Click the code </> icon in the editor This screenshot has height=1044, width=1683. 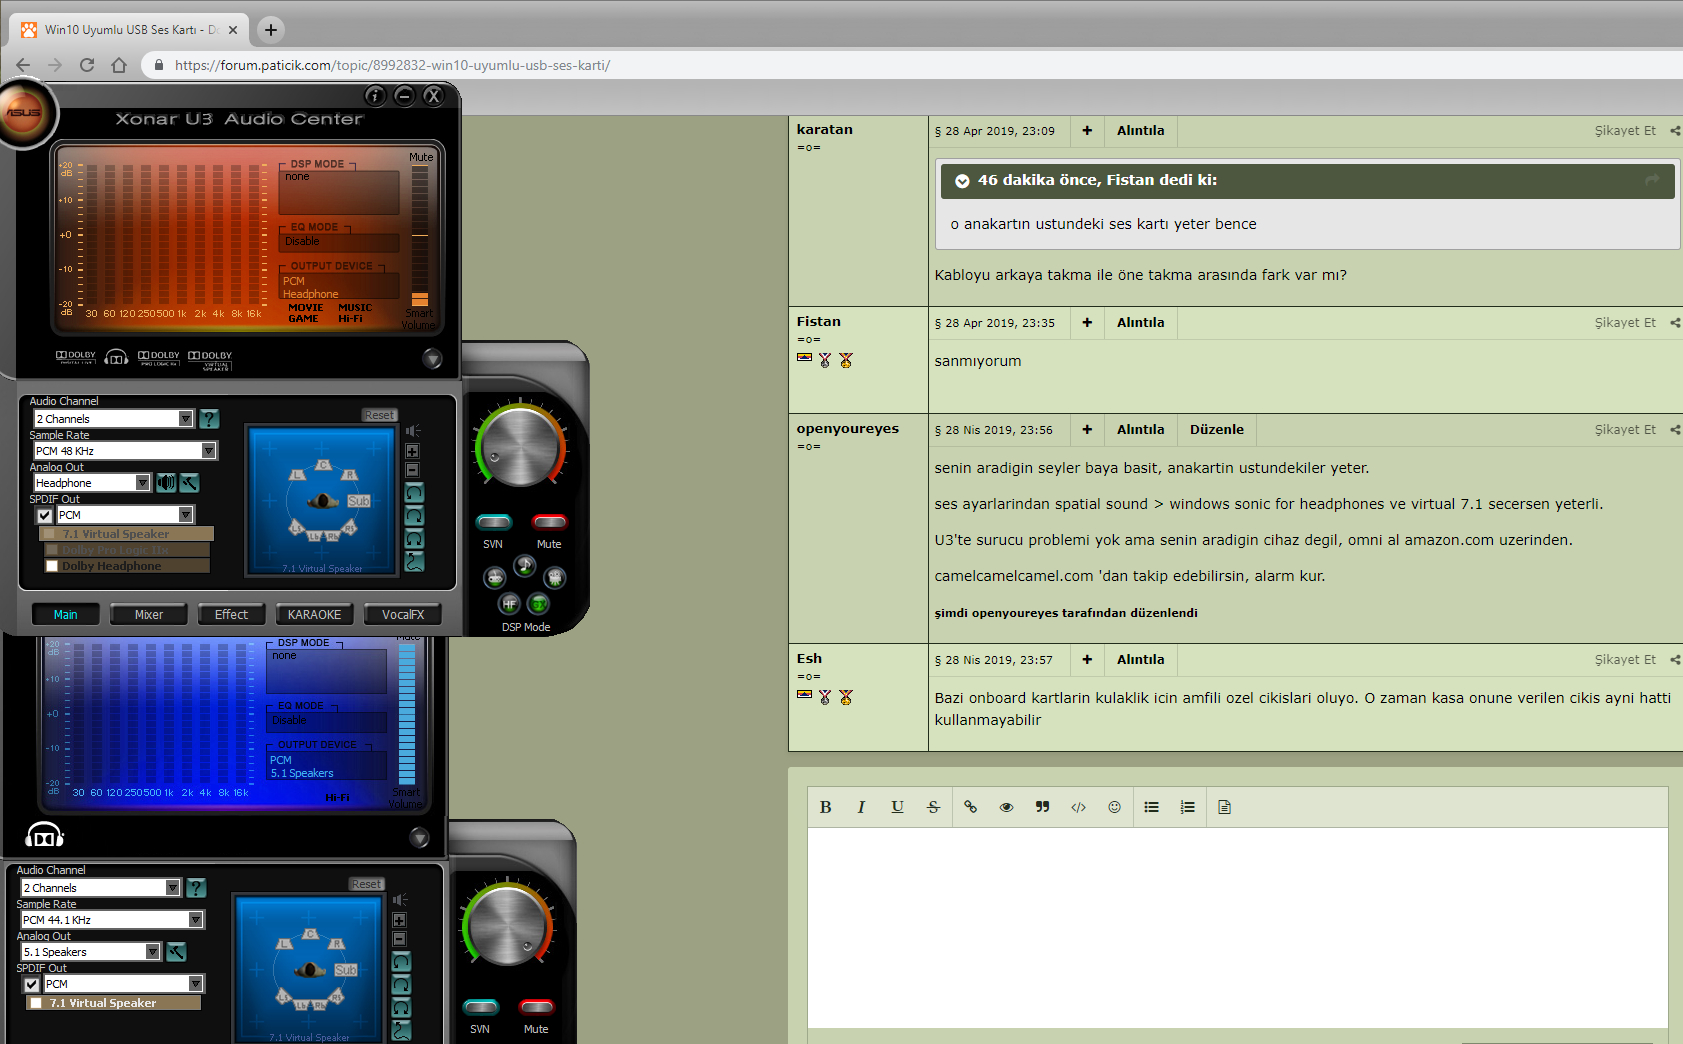[x=1078, y=807]
